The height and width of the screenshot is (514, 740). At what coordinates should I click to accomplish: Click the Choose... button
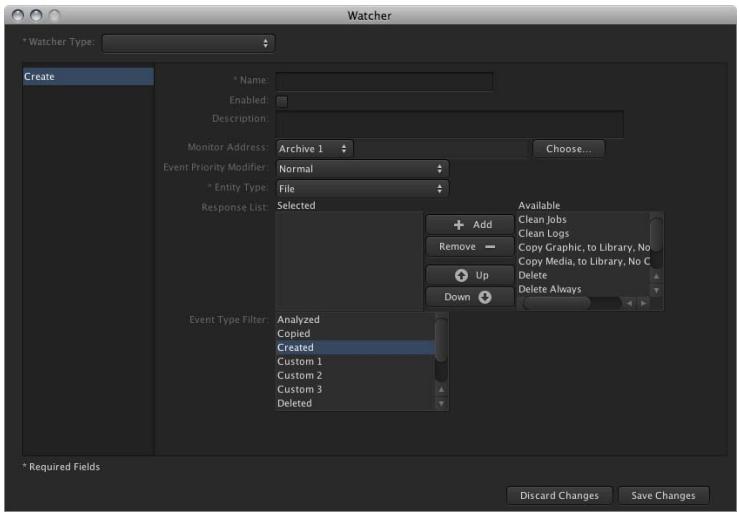tap(568, 149)
